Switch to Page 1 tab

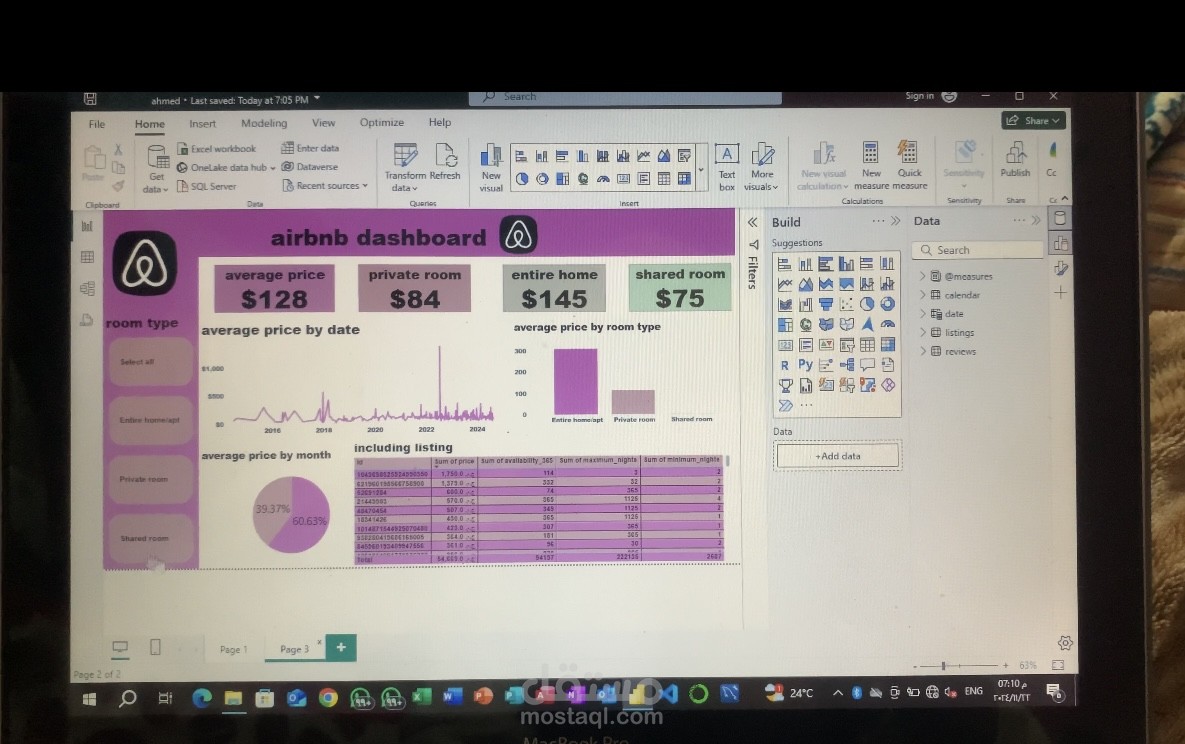[234, 649]
